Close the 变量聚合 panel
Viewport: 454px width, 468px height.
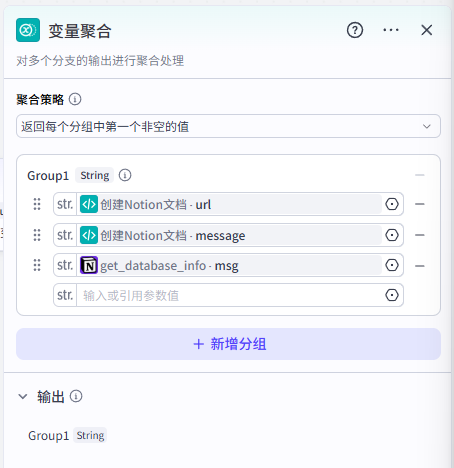pos(427,30)
